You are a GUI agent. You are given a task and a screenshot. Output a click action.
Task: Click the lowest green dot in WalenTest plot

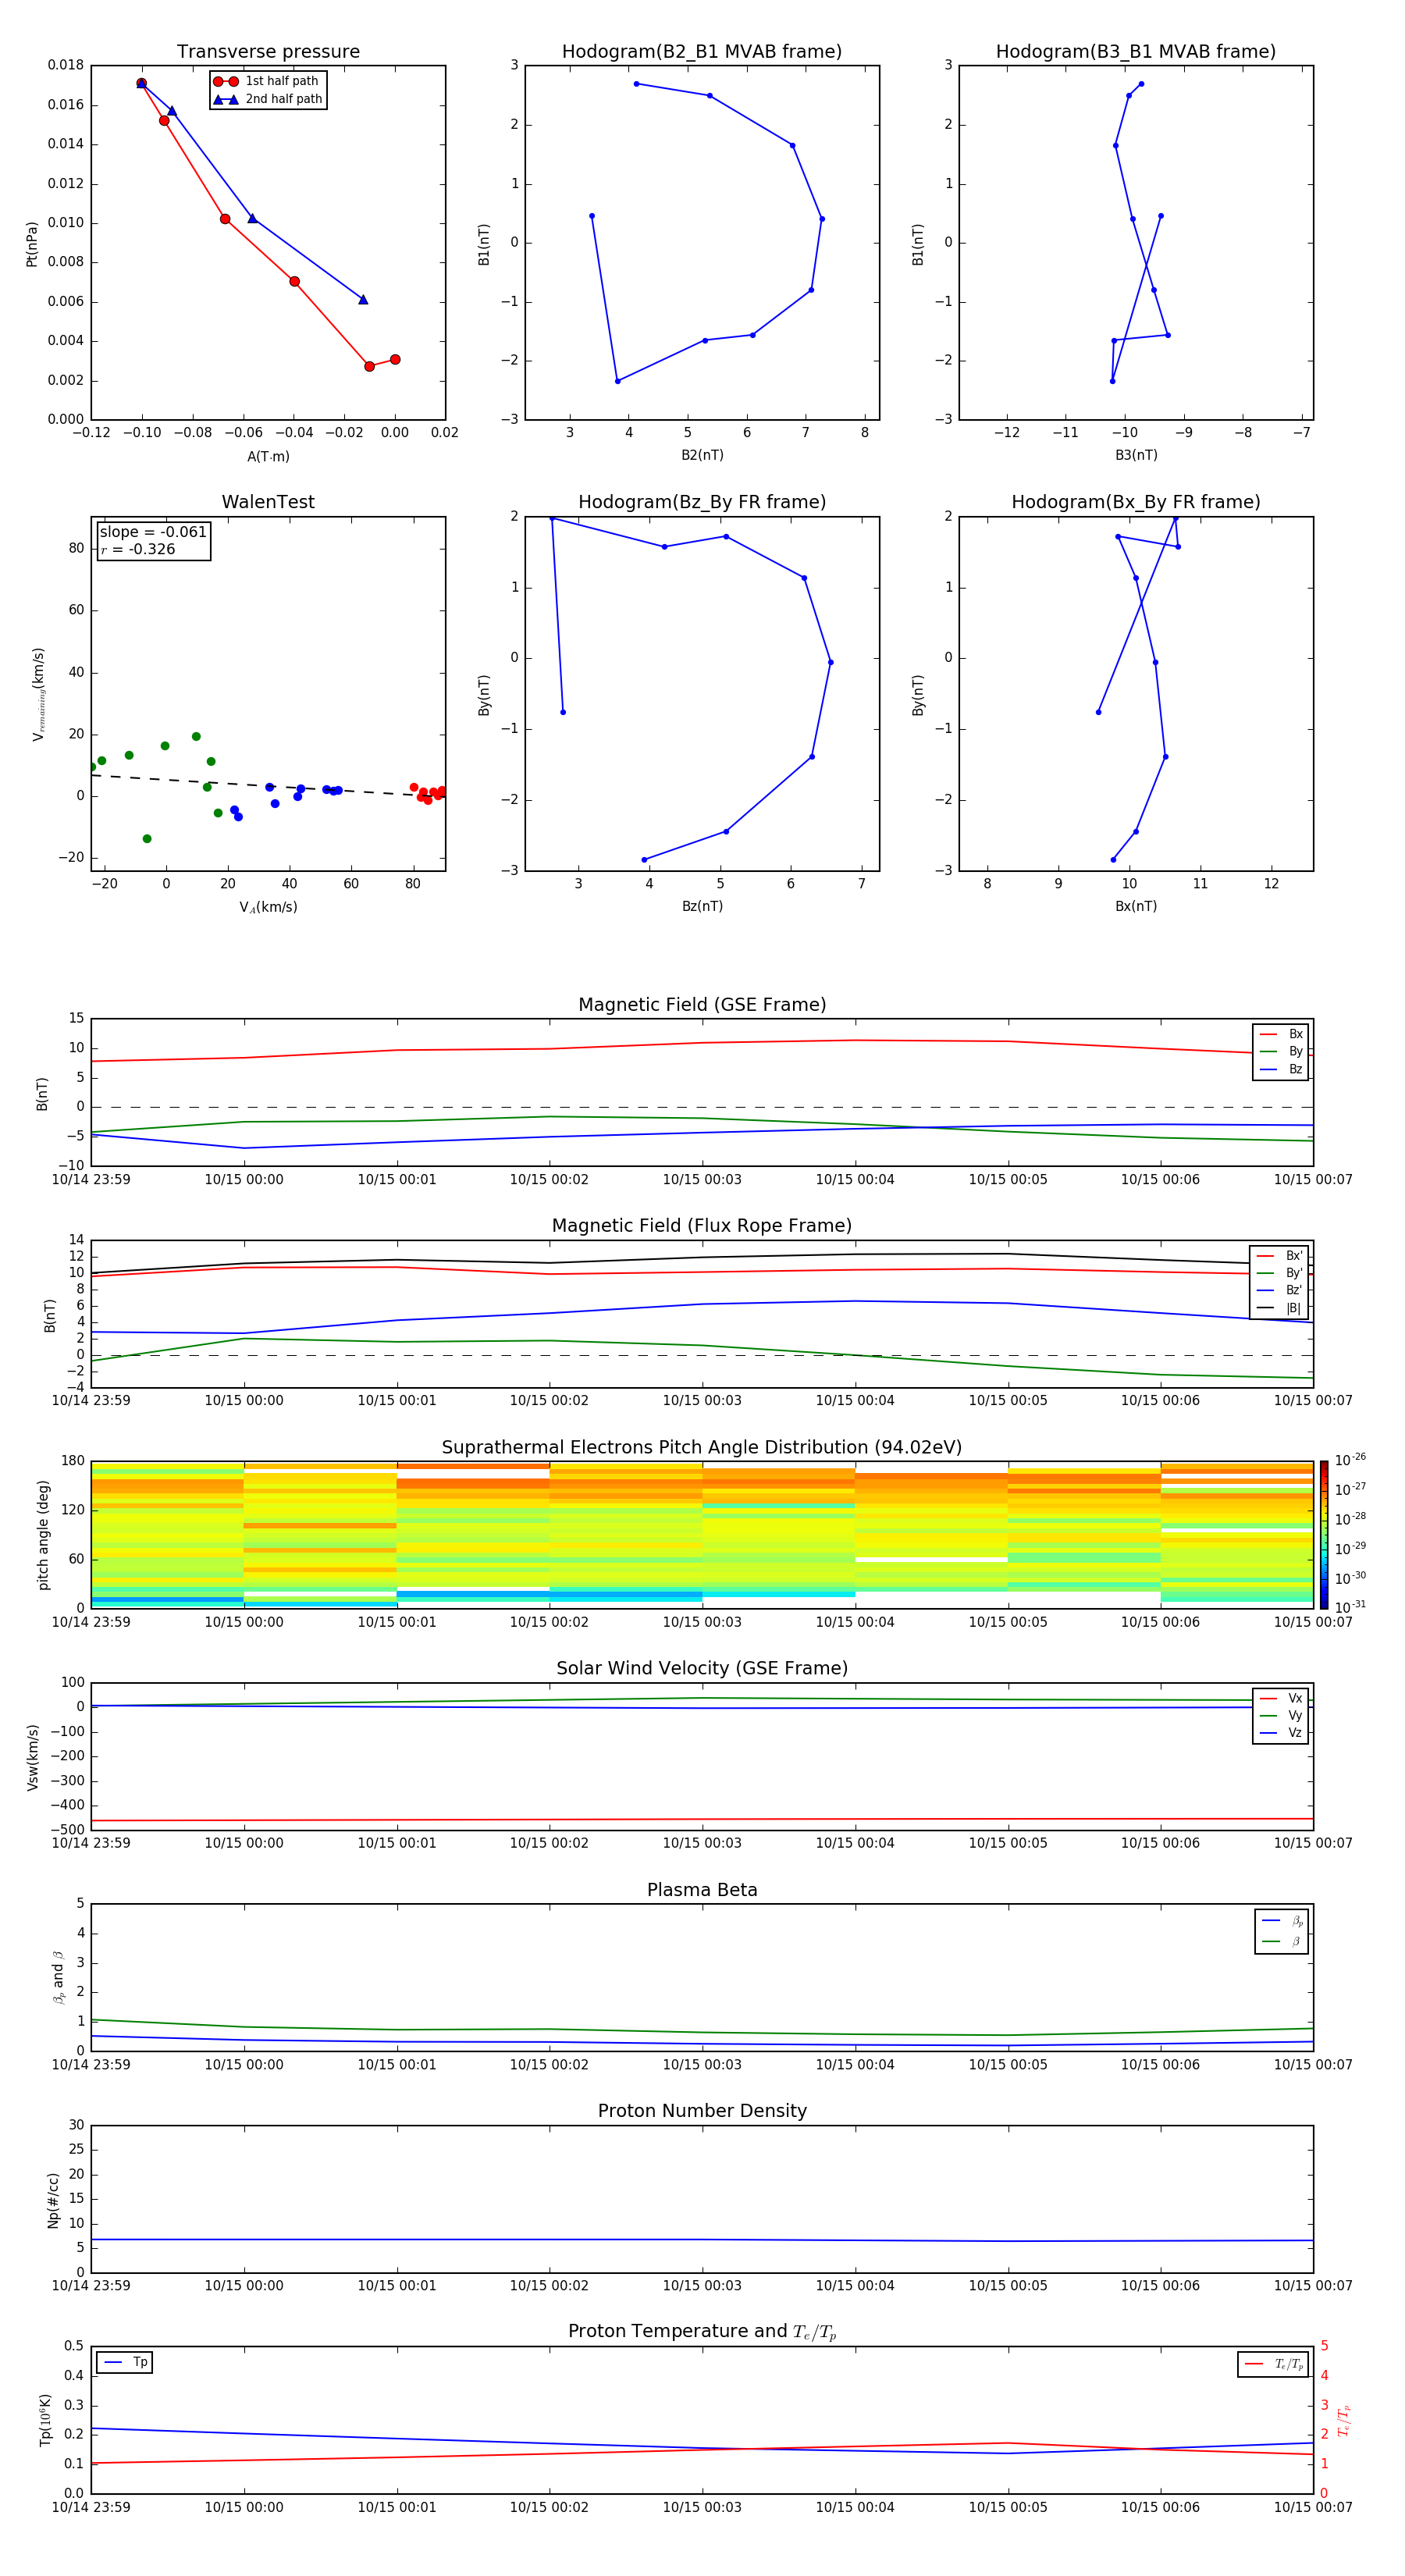click(147, 839)
